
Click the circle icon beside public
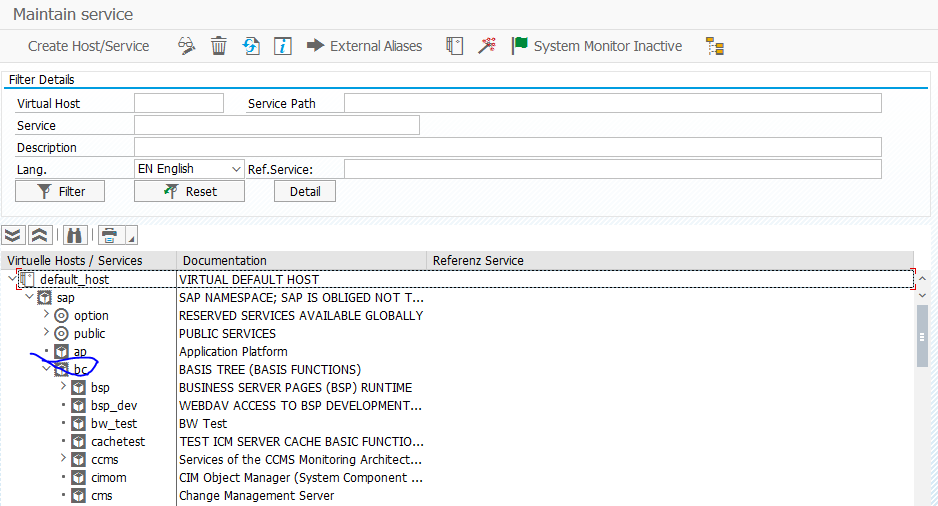(62, 333)
